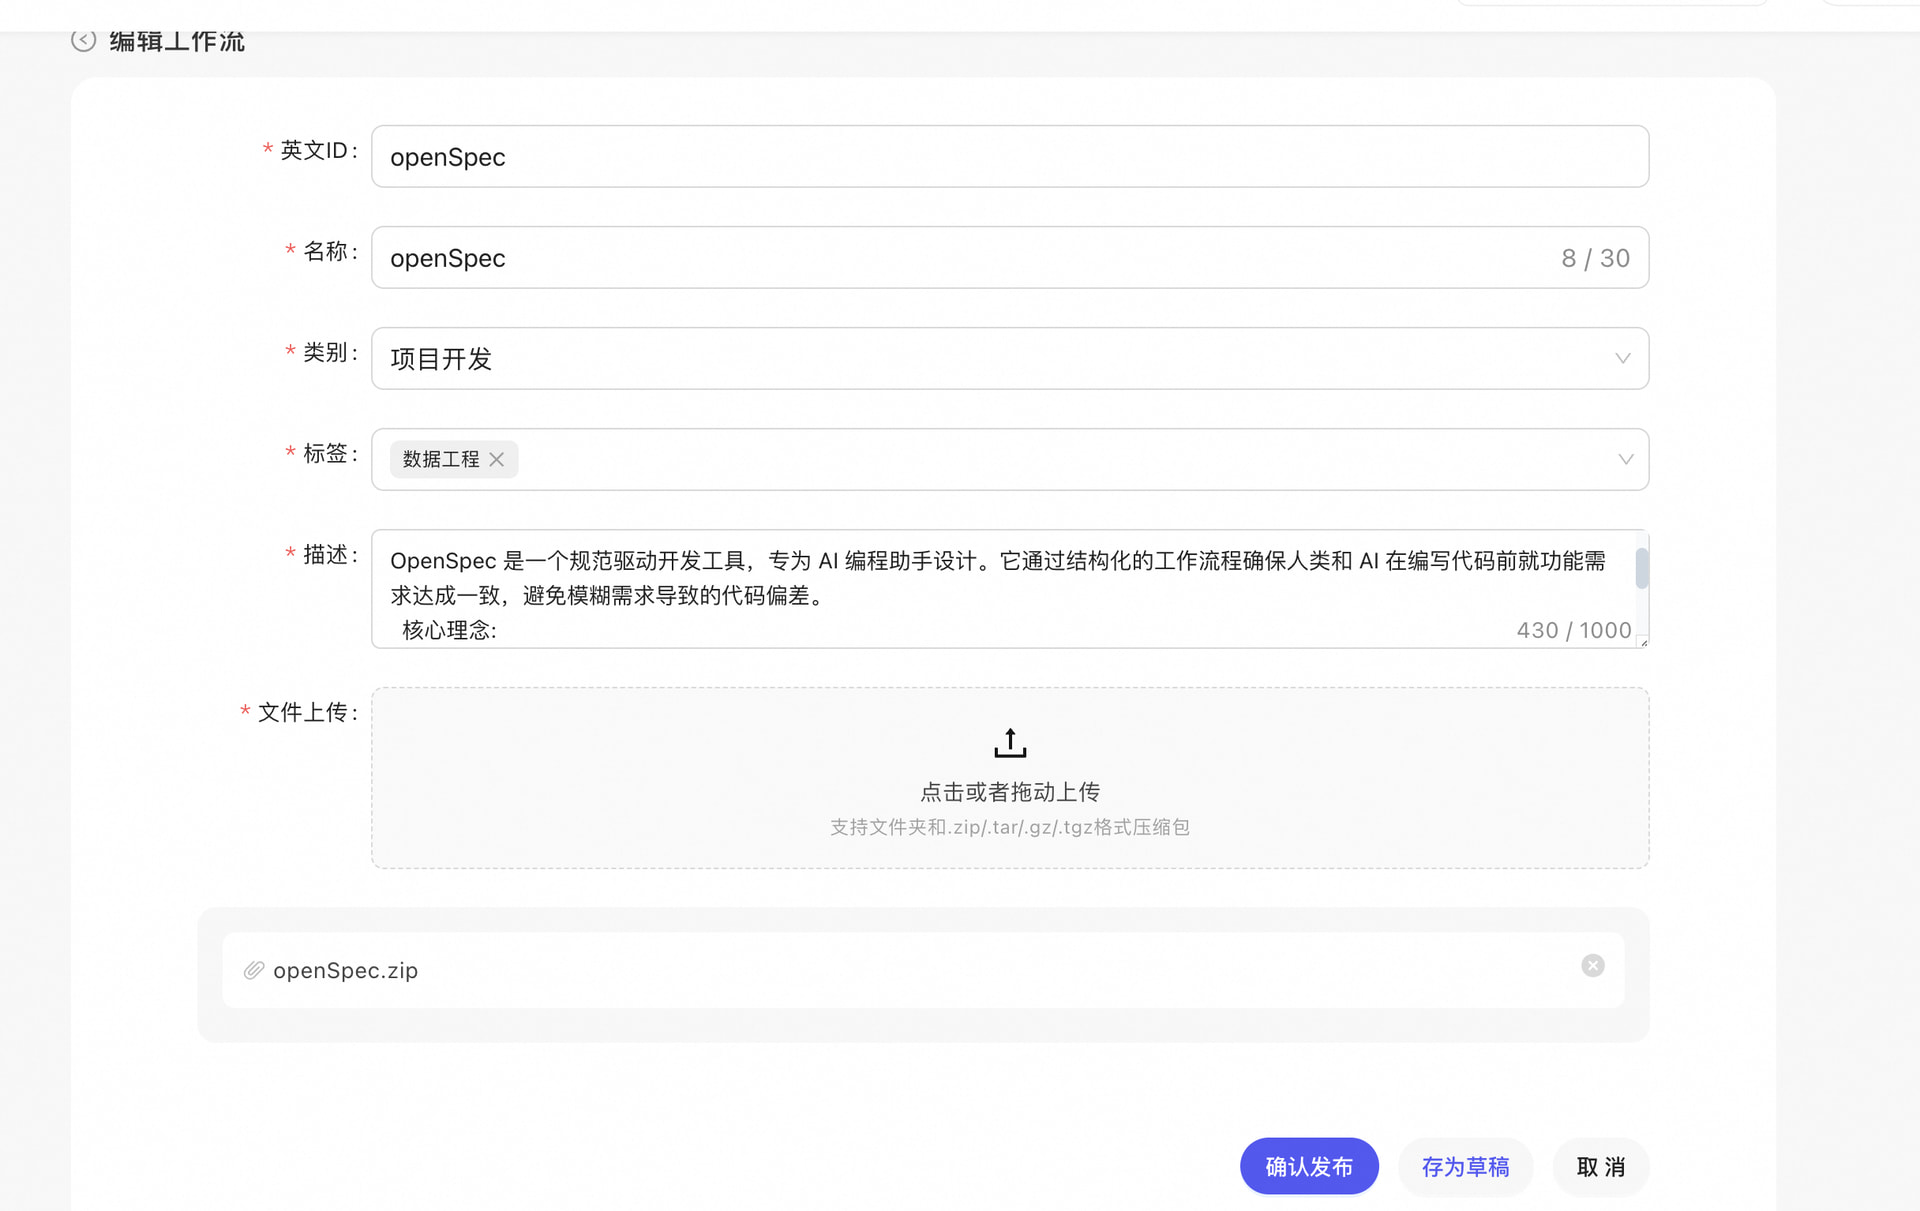Remove the openSpec.zip attachment via its X icon
This screenshot has height=1211, width=1920.
1592,965
